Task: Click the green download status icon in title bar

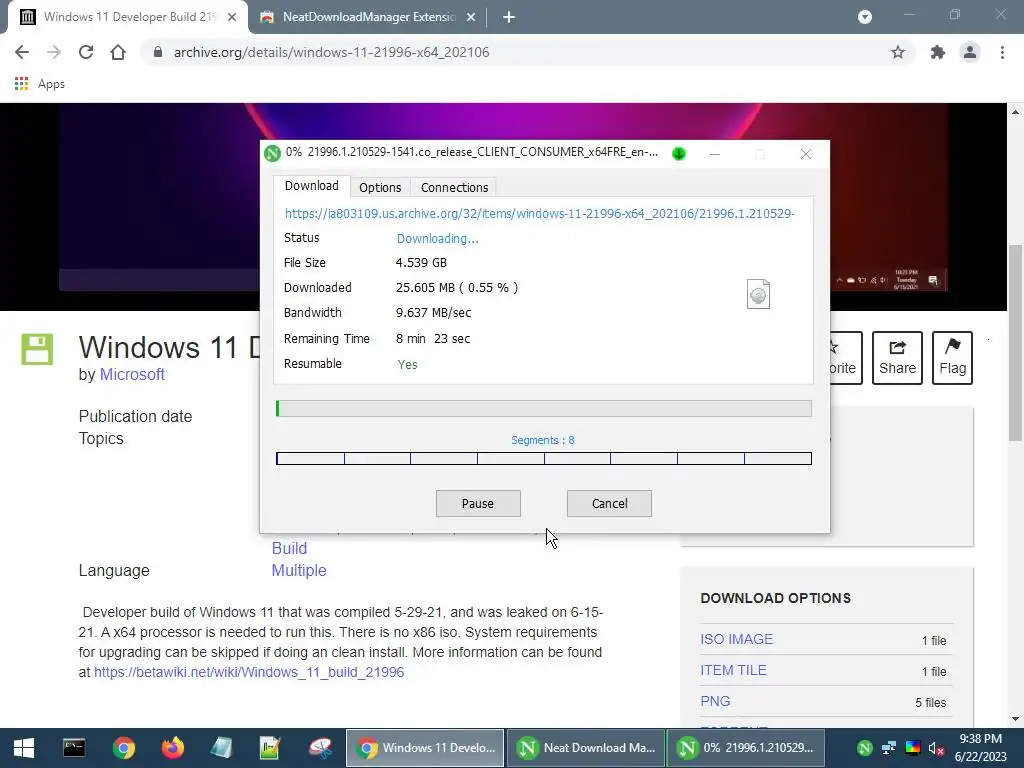Action: tap(679, 153)
